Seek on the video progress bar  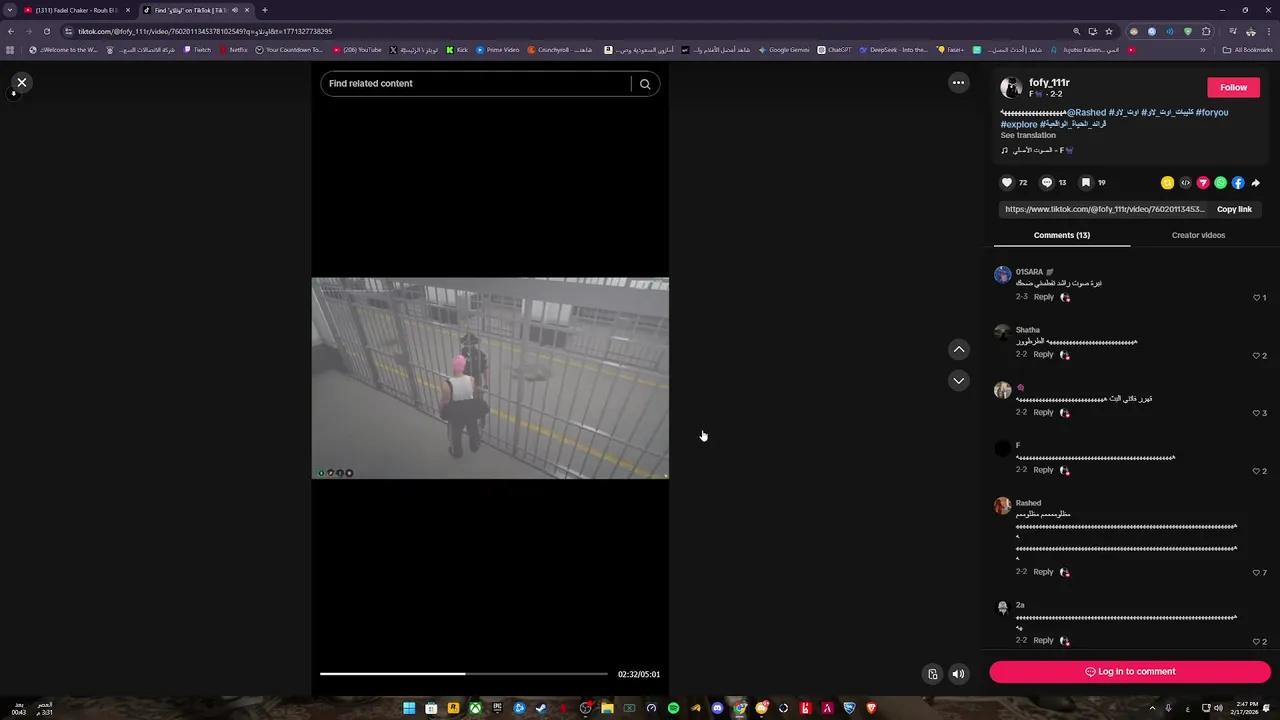tap(463, 674)
